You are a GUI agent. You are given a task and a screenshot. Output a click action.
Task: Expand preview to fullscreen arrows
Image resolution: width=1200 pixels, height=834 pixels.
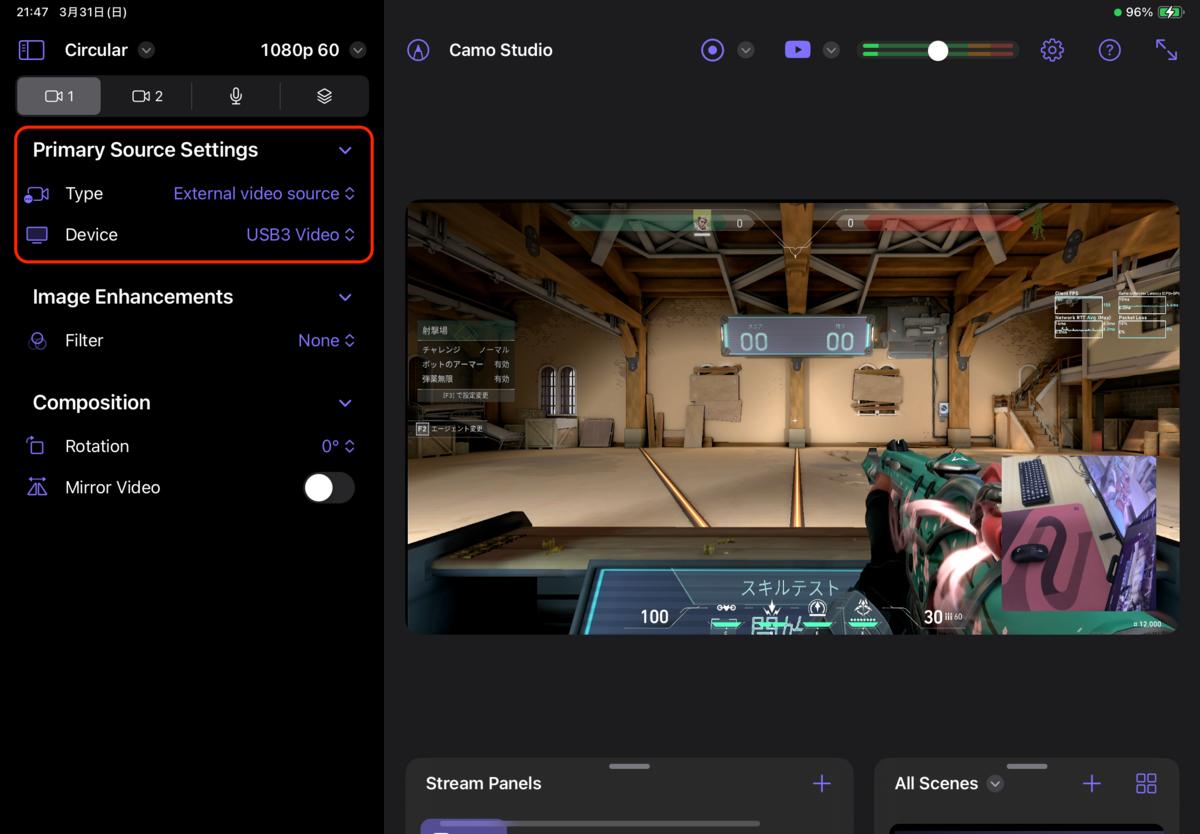coord(1166,50)
